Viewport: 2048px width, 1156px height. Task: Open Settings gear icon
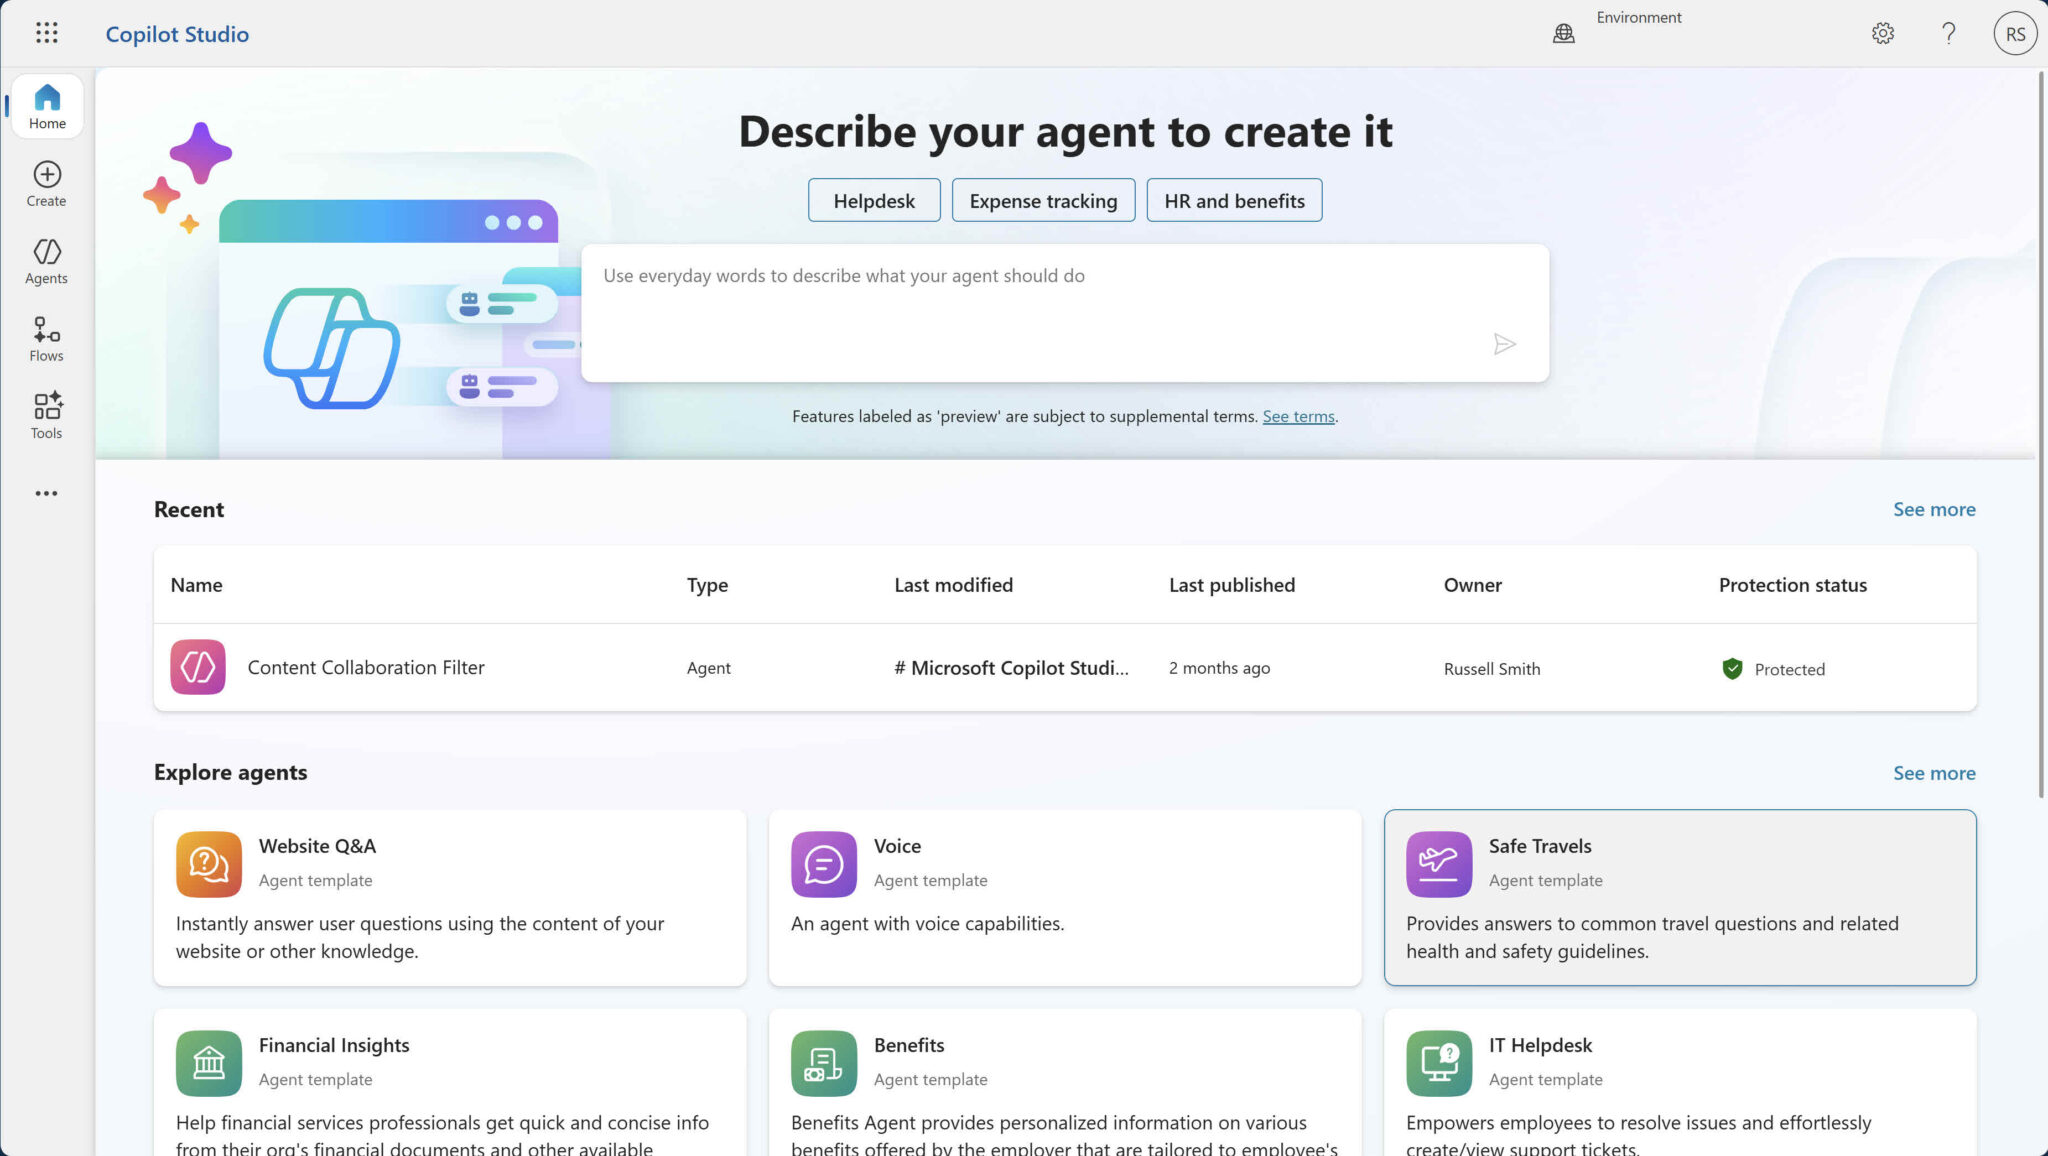(1882, 34)
